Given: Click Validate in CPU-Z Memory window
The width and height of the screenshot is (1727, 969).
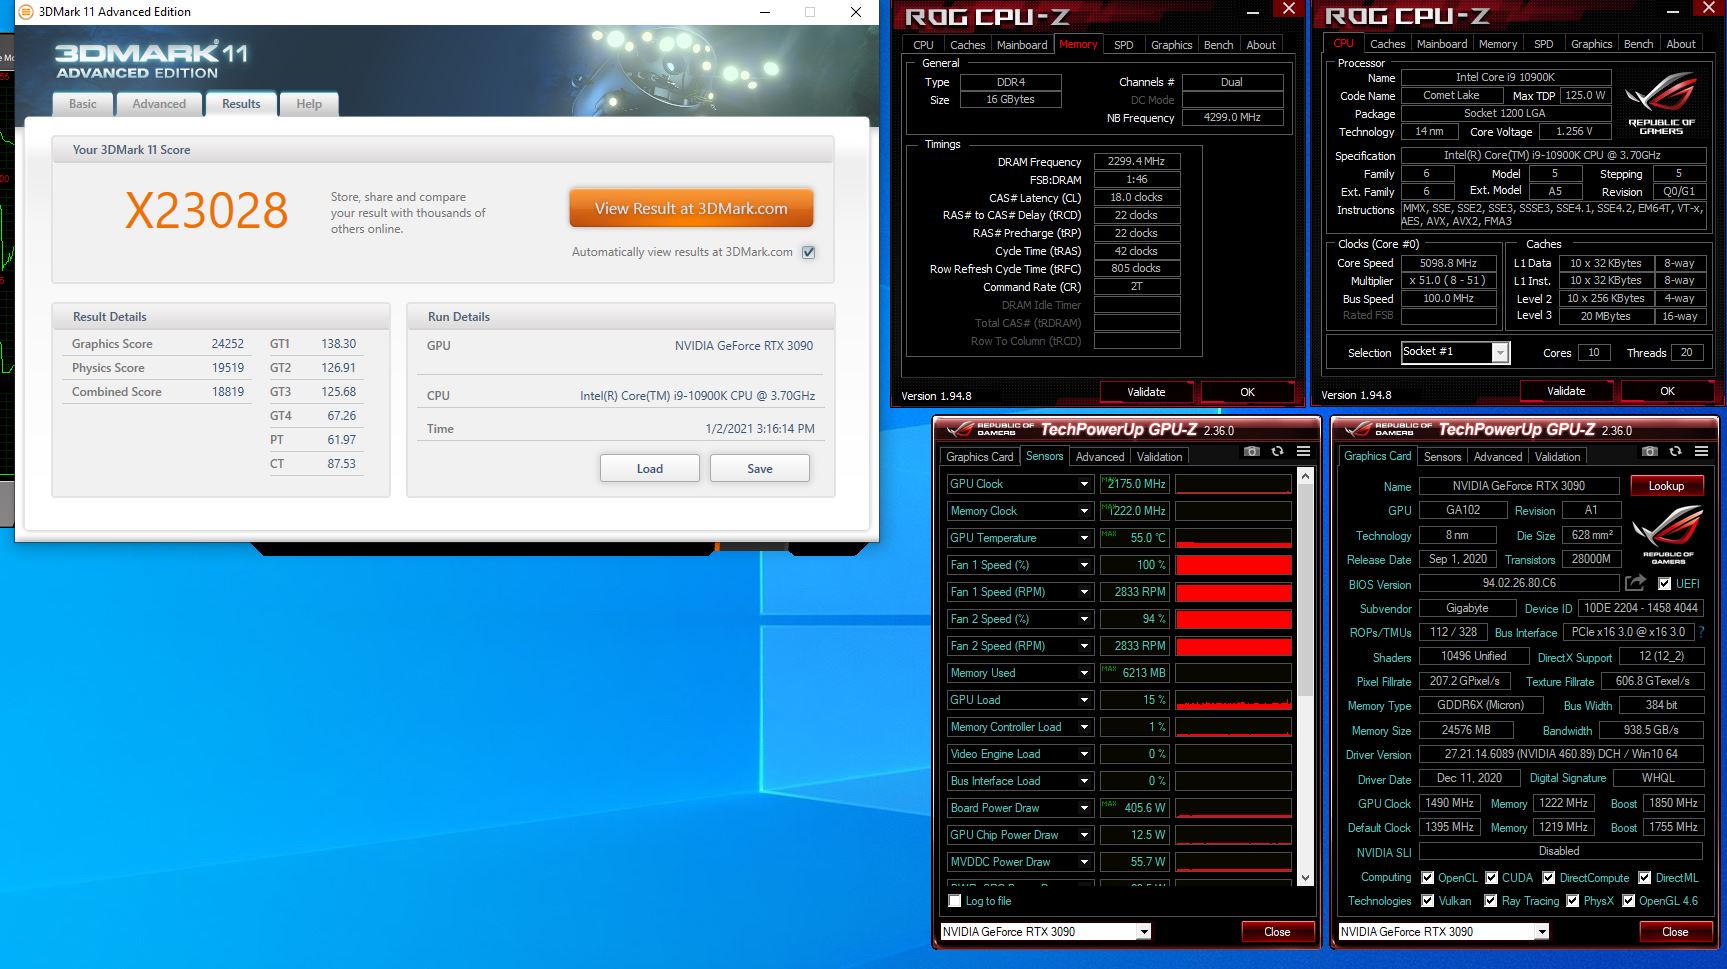Looking at the screenshot, I should click(x=1146, y=392).
